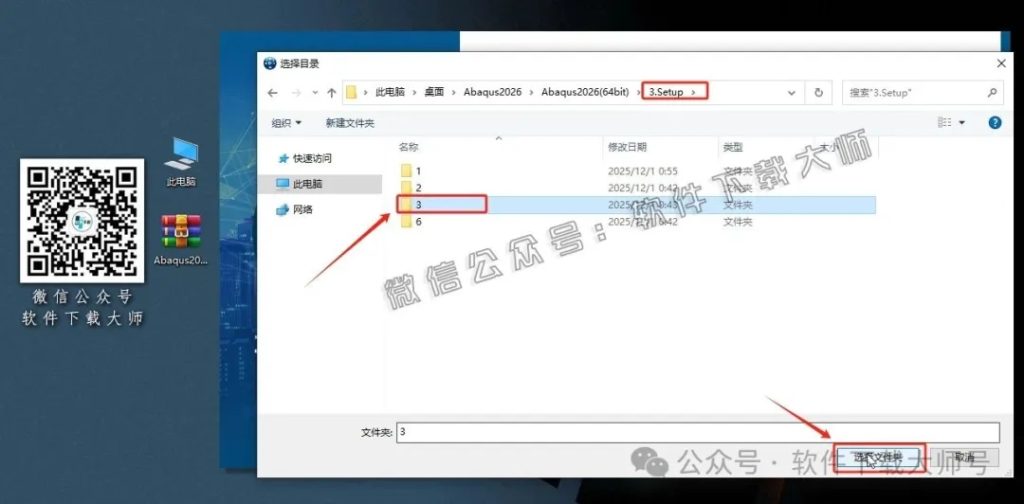Screen dimensions: 1024x504
Task: Click folder icon of row 6
Action: point(406,221)
